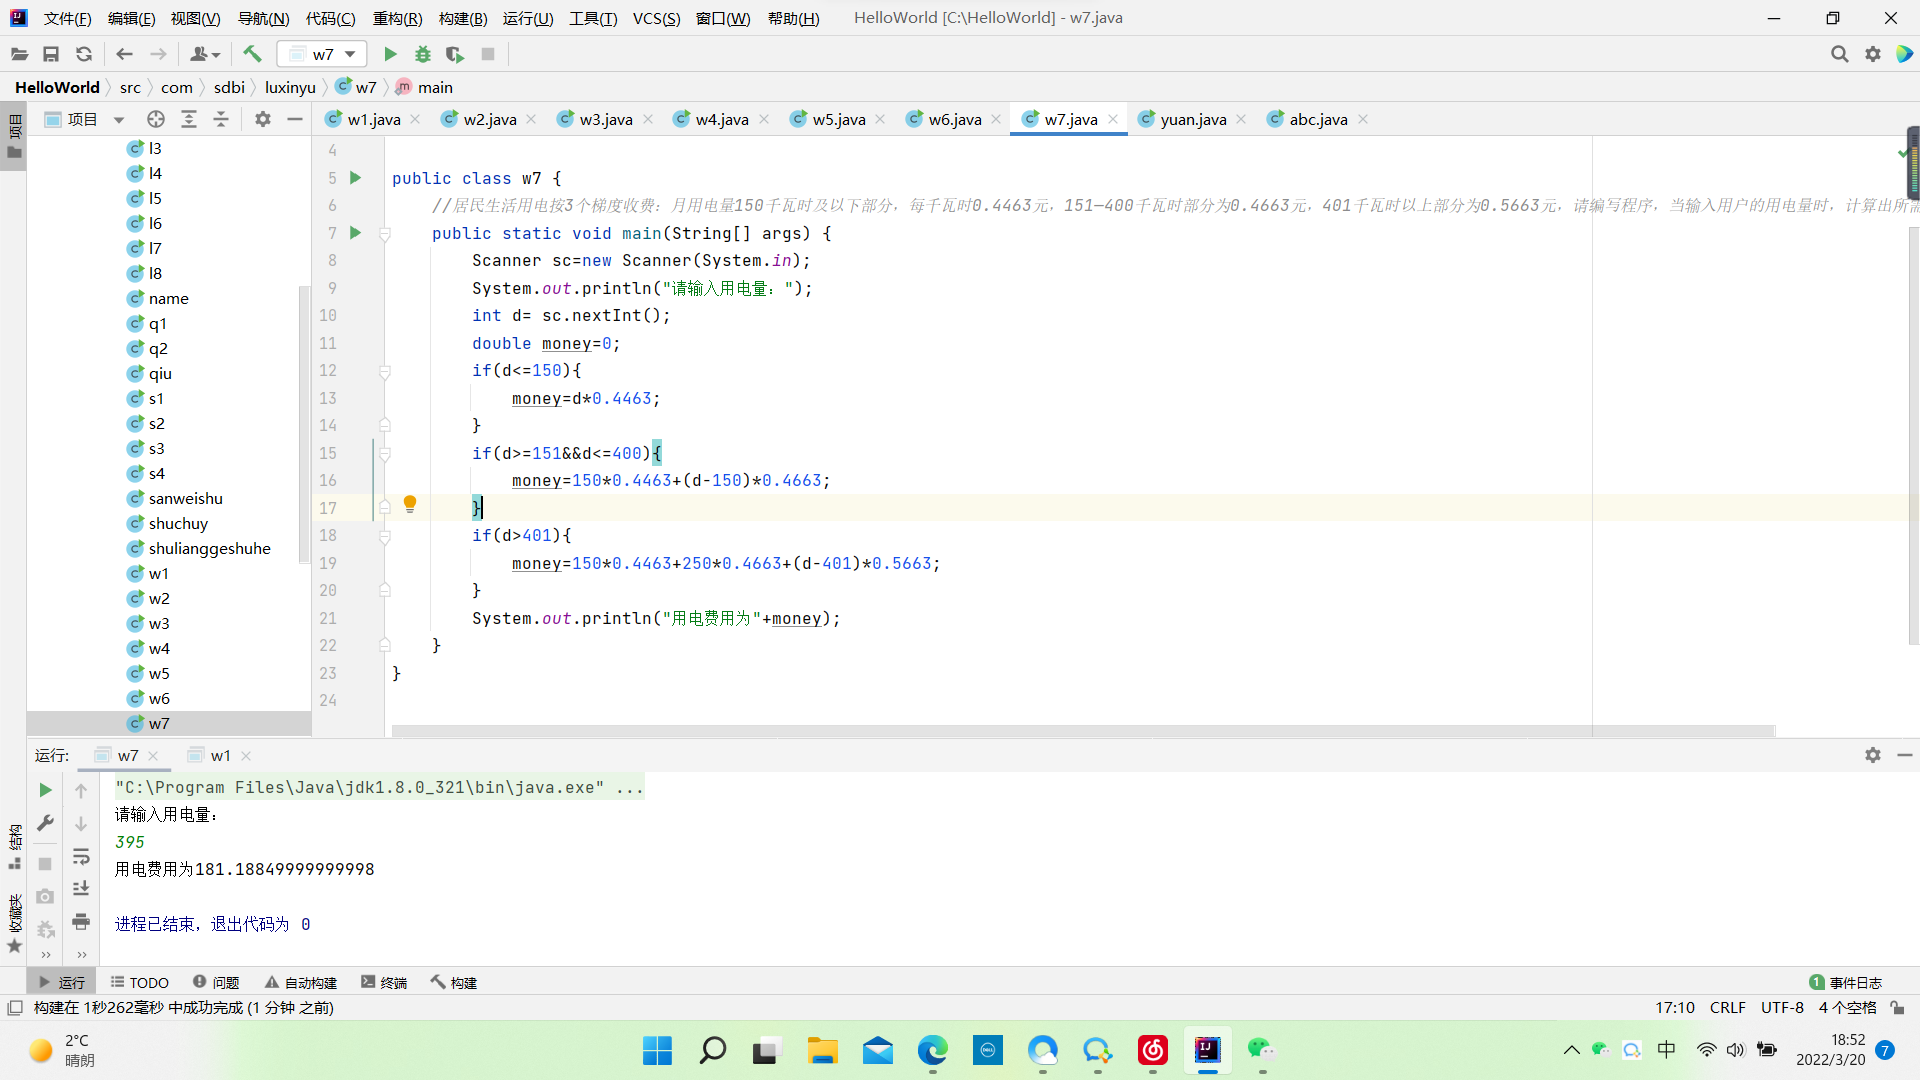The height and width of the screenshot is (1080, 1920).
Task: Rerun program with green arrow in Run panel
Action: 45,790
